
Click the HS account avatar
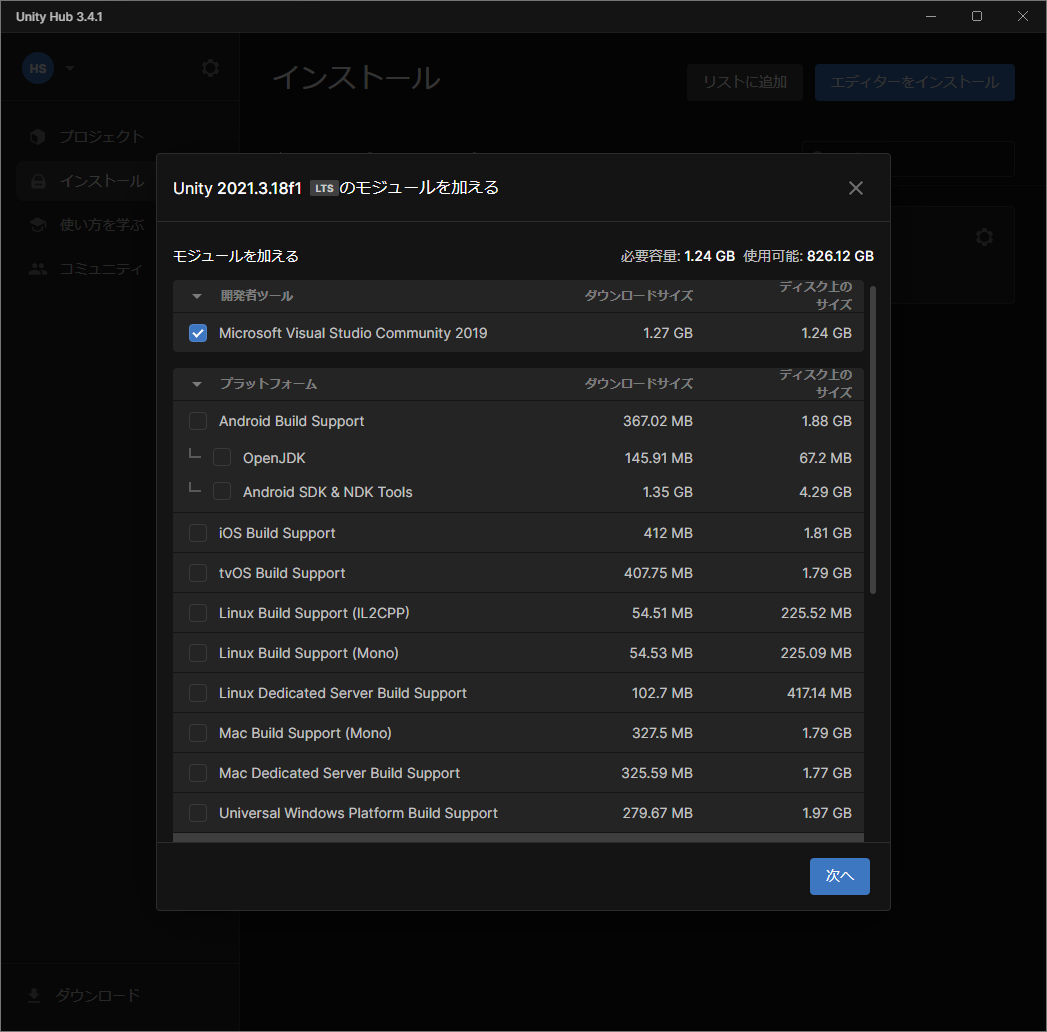tap(38, 68)
